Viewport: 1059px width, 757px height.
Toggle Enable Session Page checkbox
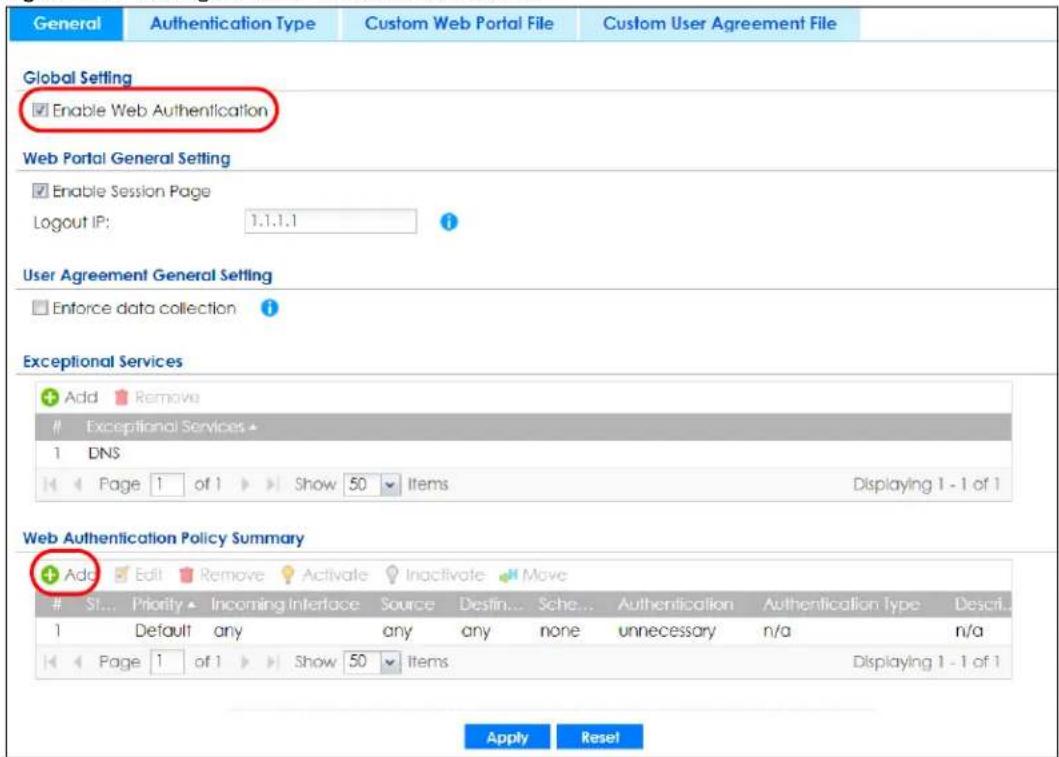(41, 191)
